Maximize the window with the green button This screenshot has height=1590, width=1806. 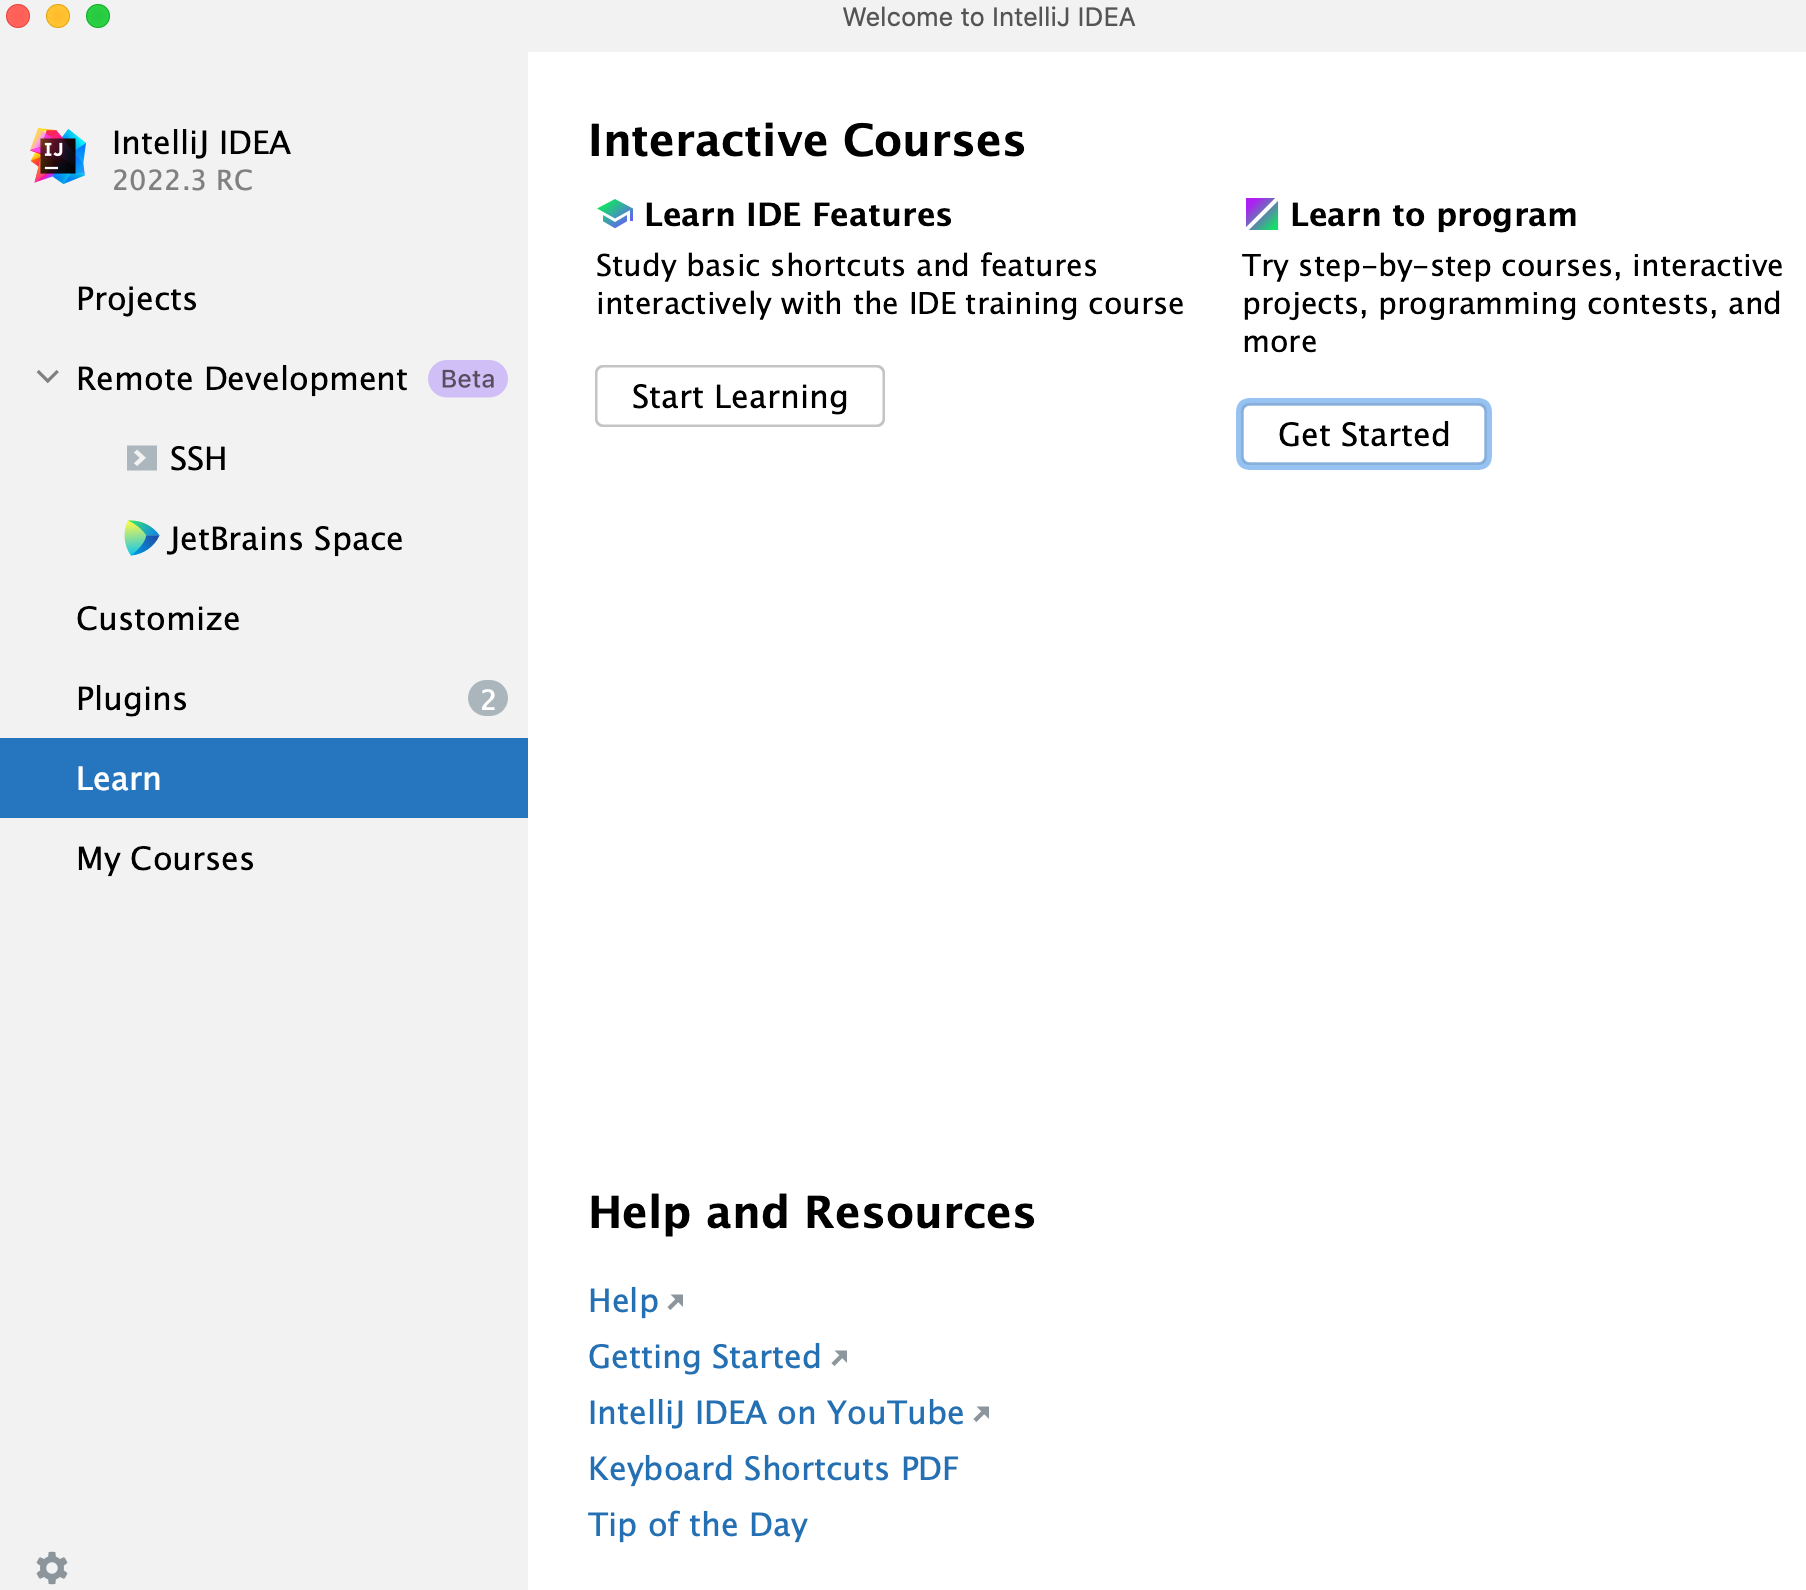(98, 16)
